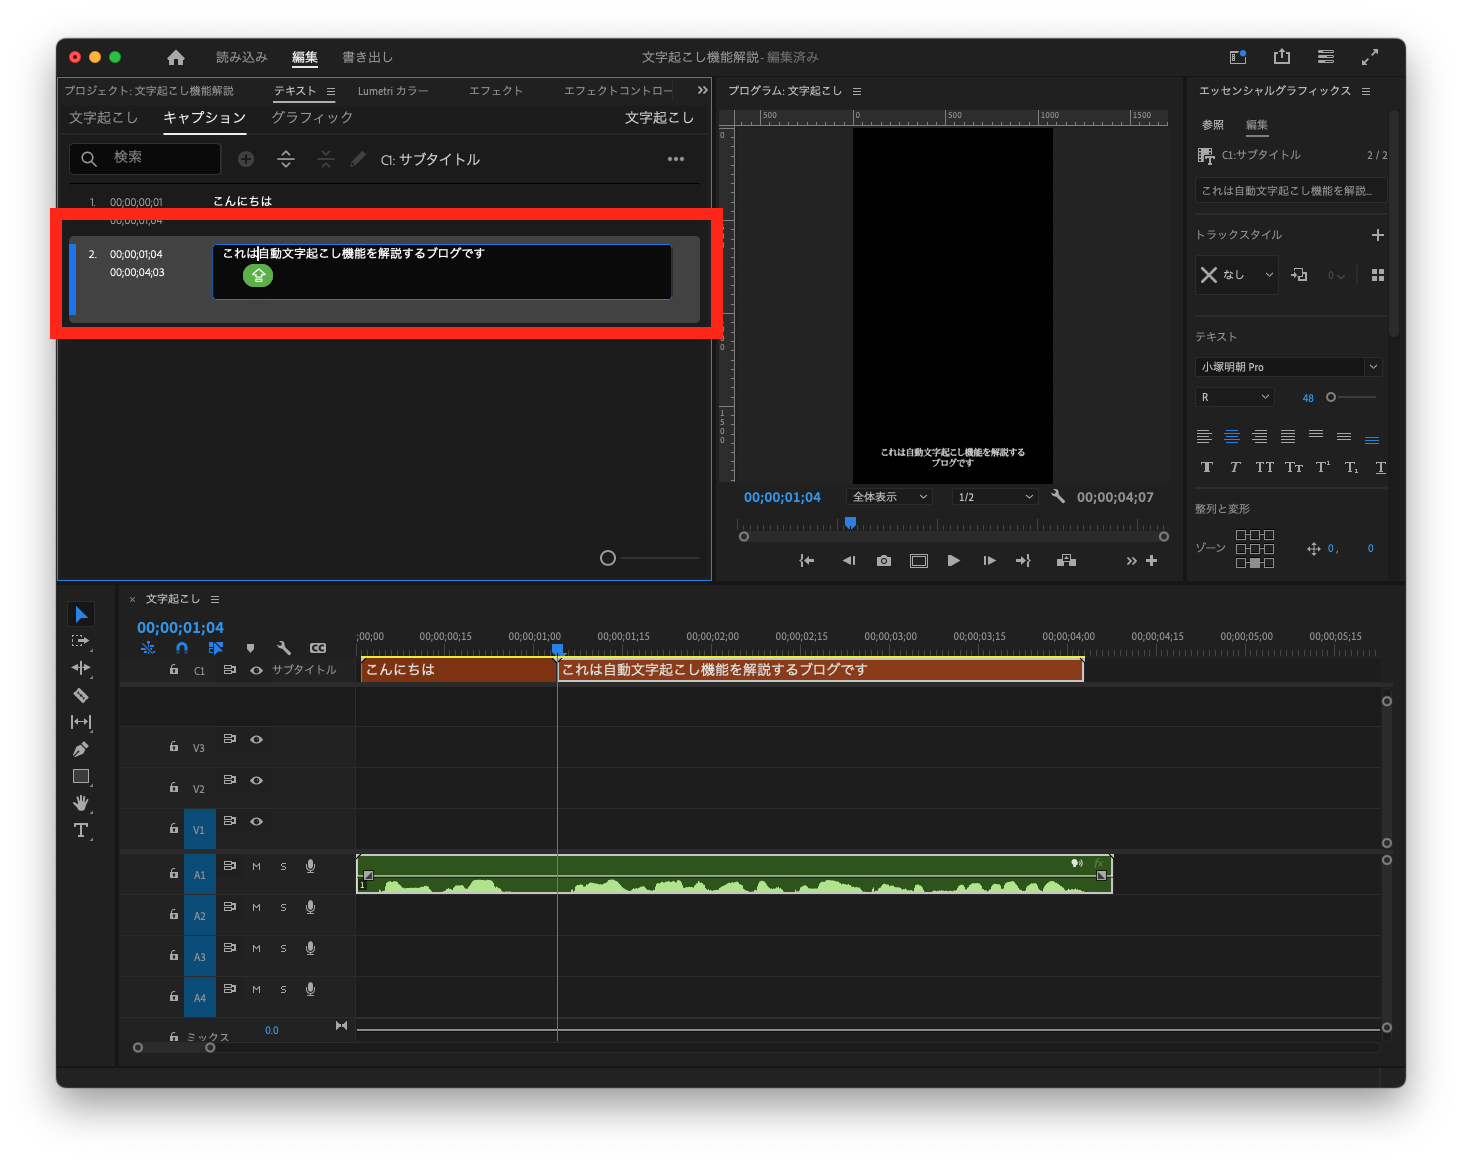Open the 1/2 playback resolution dropdown
Viewport: 1462px width, 1162px height.
click(x=993, y=496)
